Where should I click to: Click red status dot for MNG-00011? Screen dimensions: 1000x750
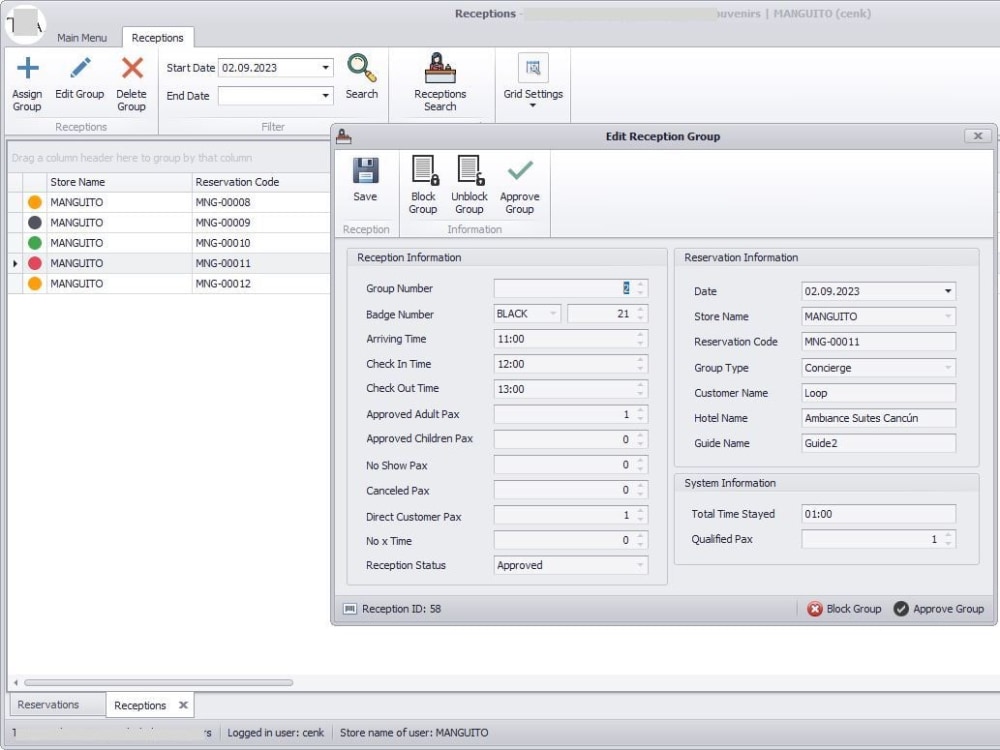coord(34,263)
